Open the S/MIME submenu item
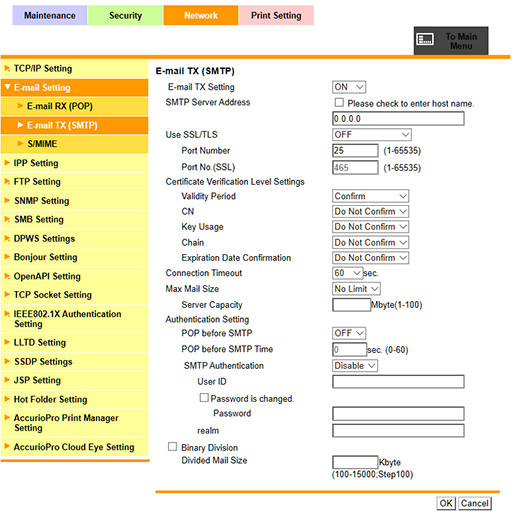The height and width of the screenshot is (515, 517). 74,144
